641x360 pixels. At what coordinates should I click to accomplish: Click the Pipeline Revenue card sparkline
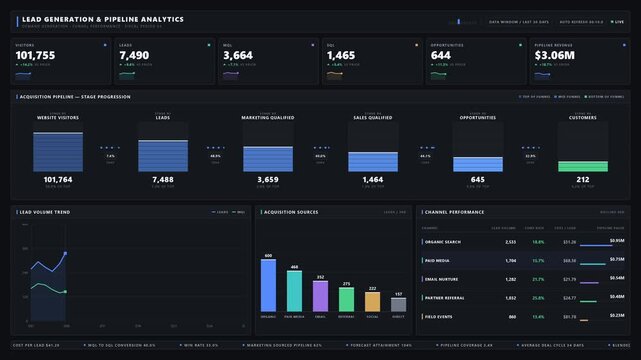point(542,75)
